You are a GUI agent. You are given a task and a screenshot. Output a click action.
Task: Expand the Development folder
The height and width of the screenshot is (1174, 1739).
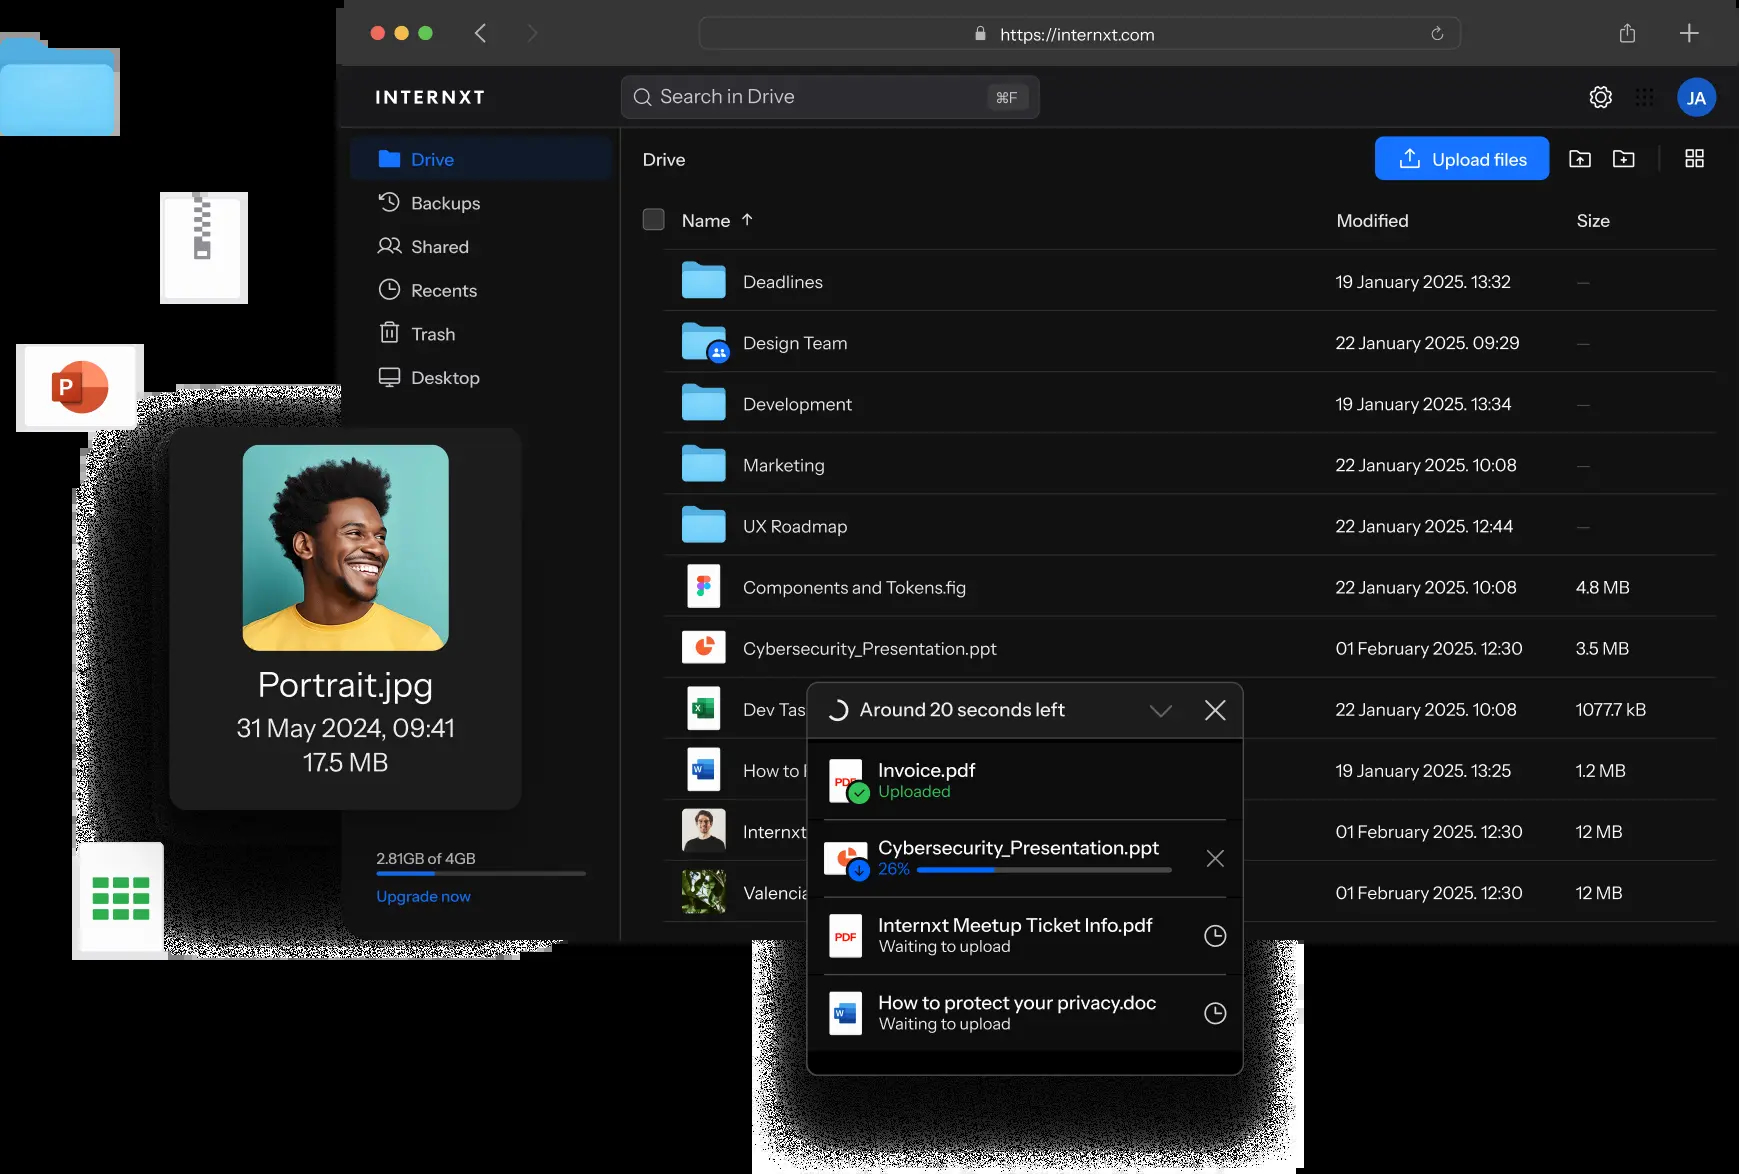(797, 404)
